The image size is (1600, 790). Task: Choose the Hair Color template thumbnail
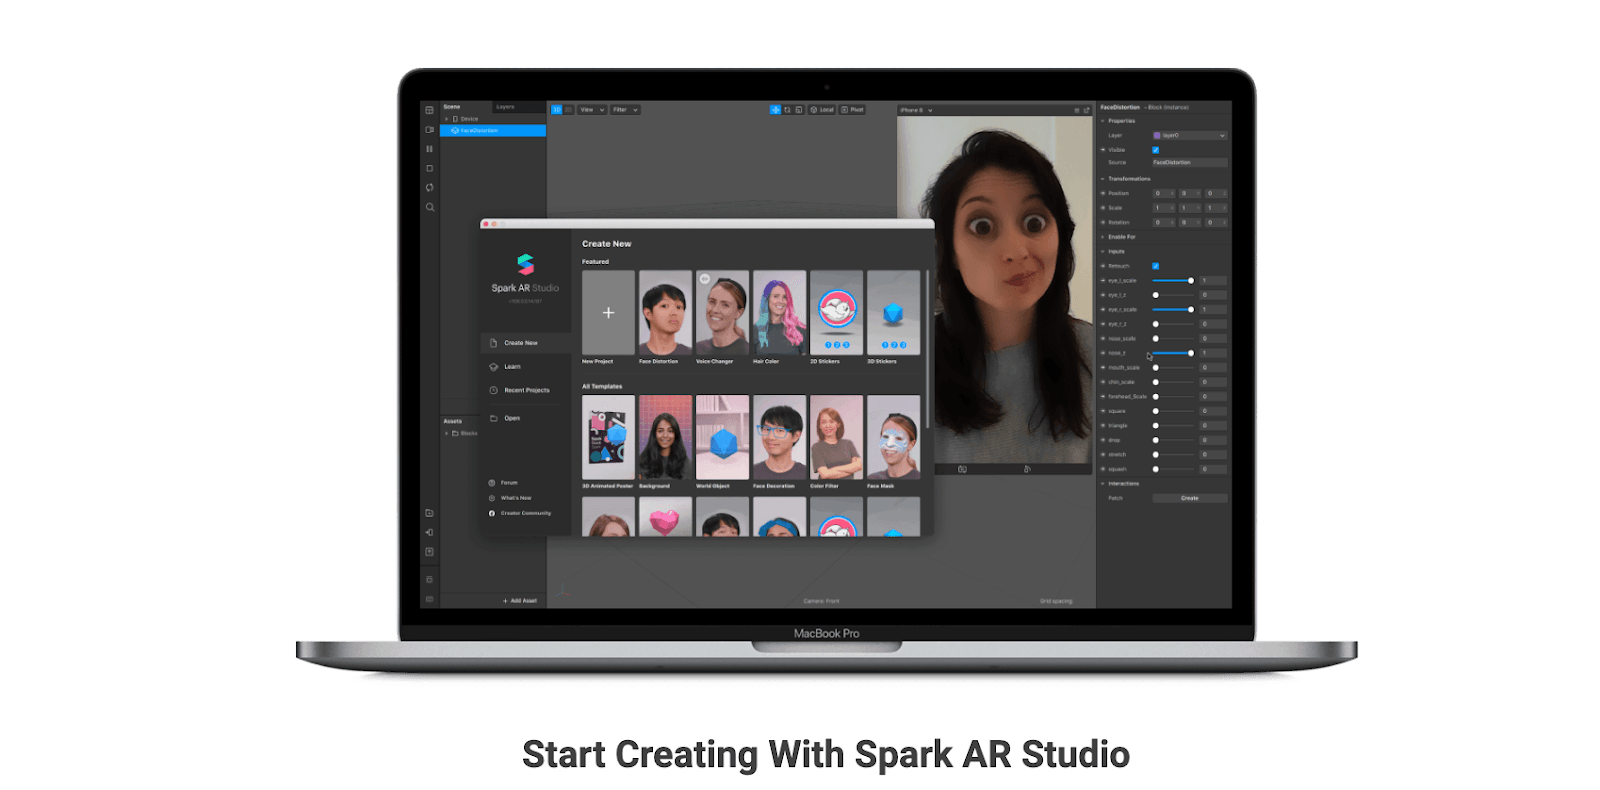[779, 313]
